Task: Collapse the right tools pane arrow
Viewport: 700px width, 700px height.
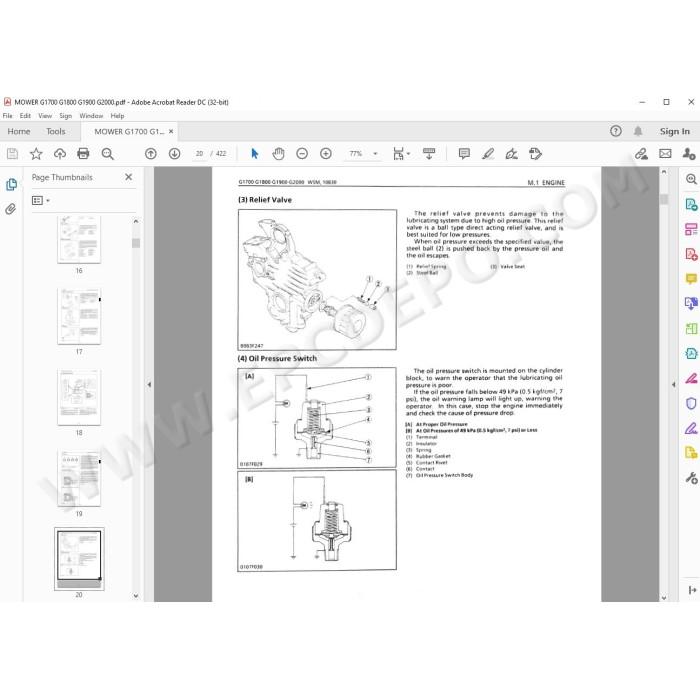Action: 673,384
